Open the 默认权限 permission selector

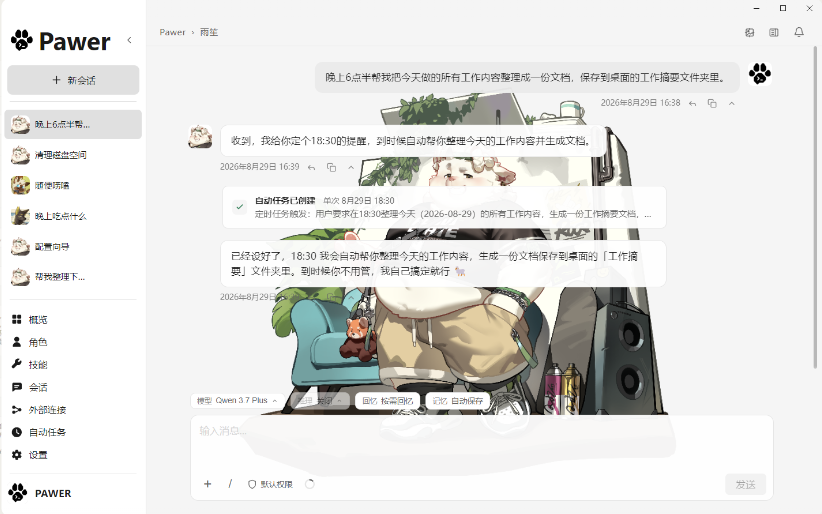[x=270, y=484]
